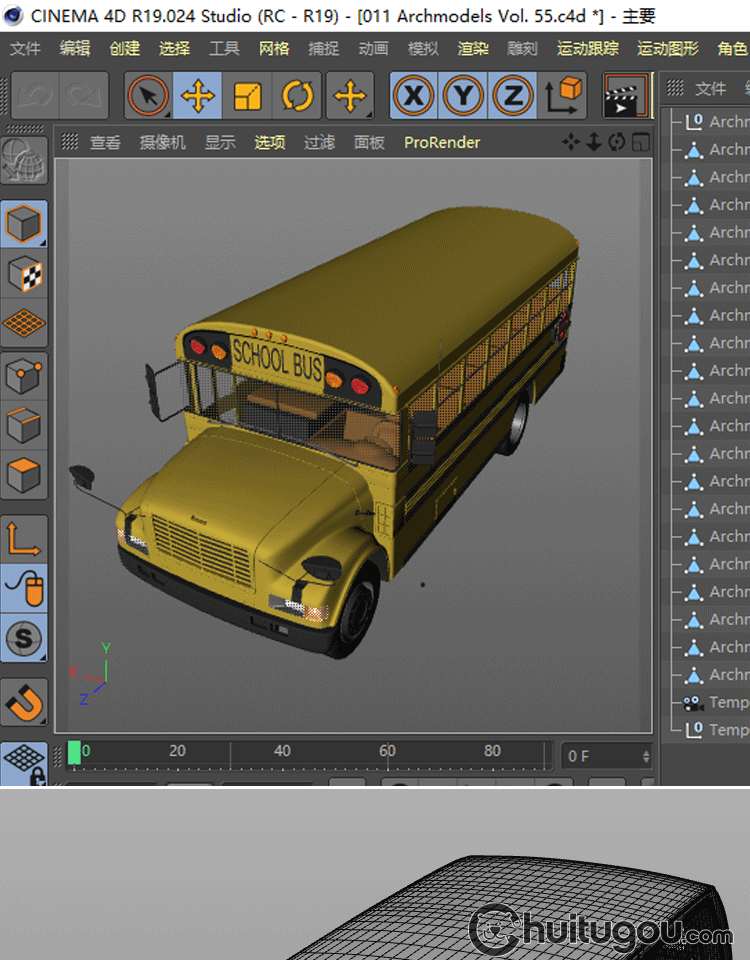Viewport: 750px width, 960px height.
Task: Open the 运动图形 menu
Action: point(668,48)
